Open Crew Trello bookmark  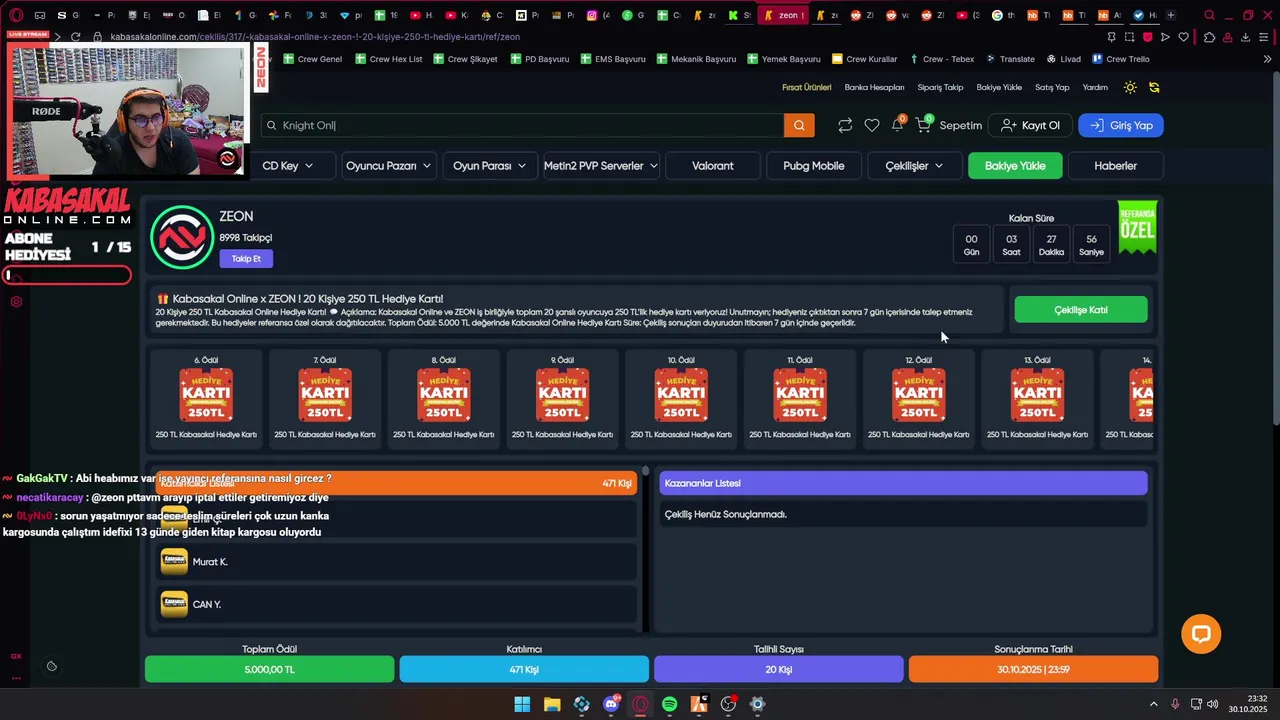1120,59
